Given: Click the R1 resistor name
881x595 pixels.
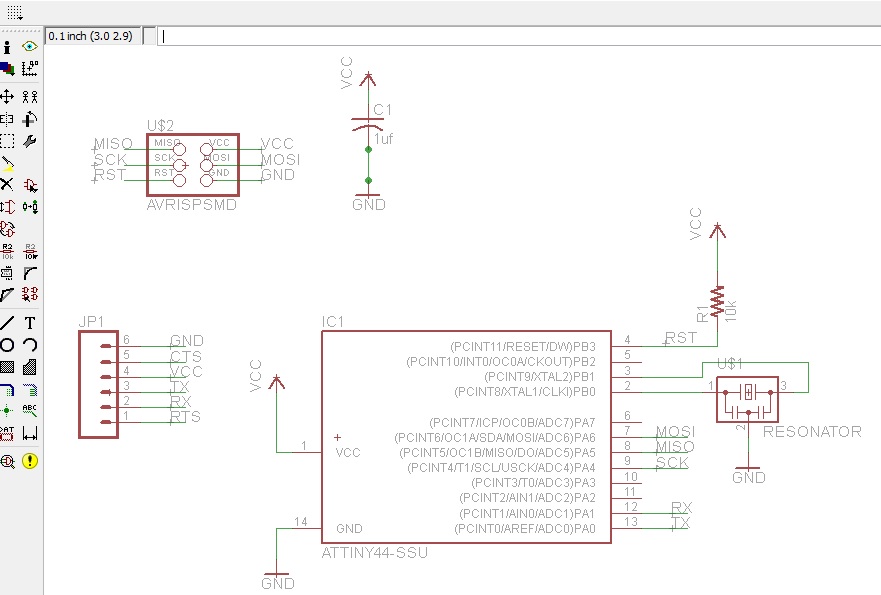Looking at the screenshot, I should (702, 314).
